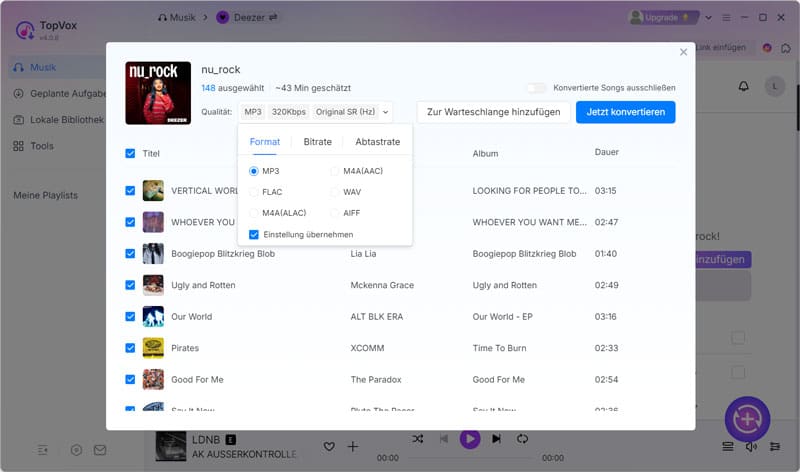
Task: Open the user avatar L
Action: (x=774, y=86)
